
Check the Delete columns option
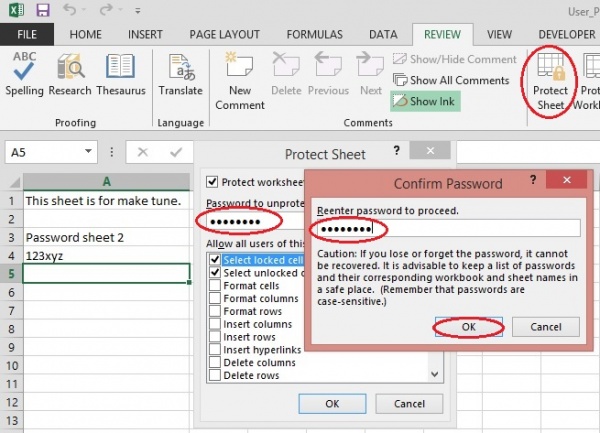215,362
